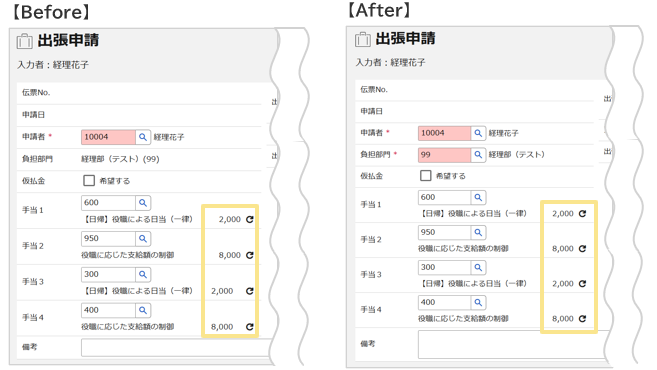Click 入力者：経理花子 in Before panel
The height and width of the screenshot is (370, 657).
pos(53,65)
